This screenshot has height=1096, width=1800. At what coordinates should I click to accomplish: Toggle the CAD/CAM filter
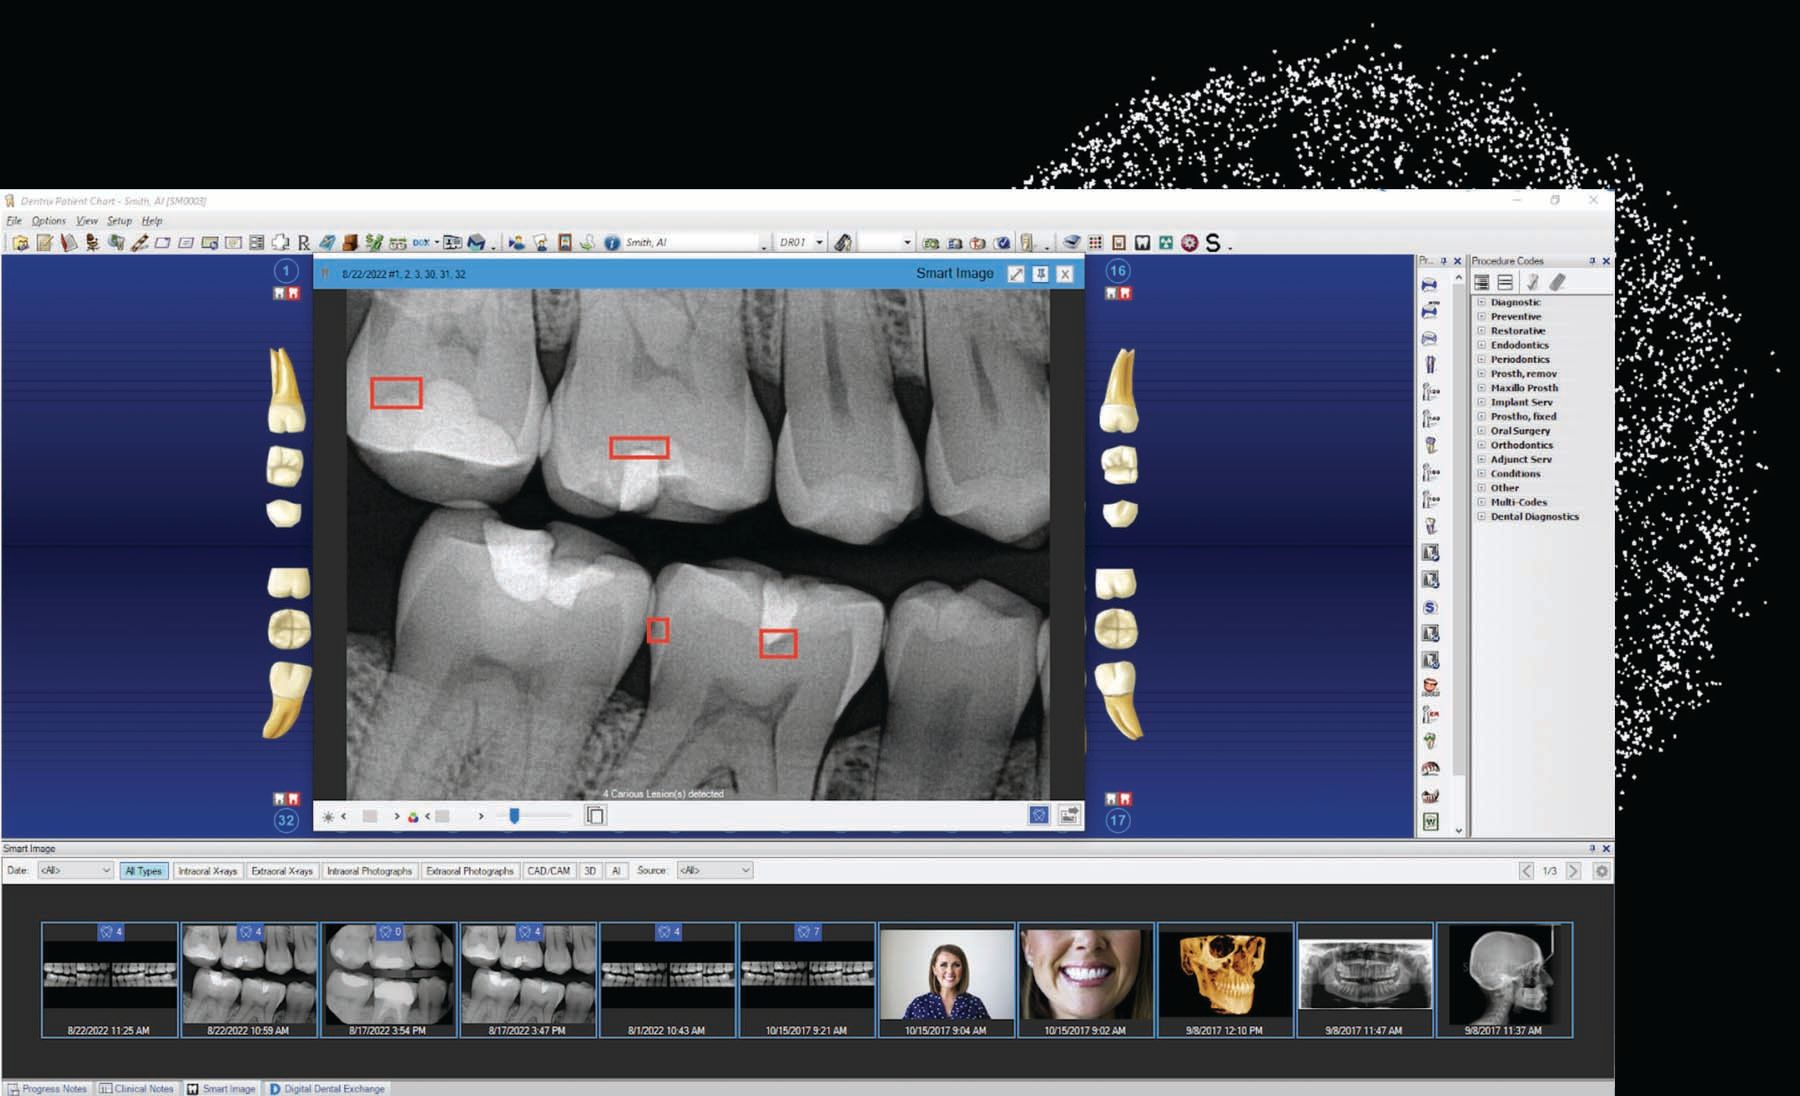pos(549,871)
